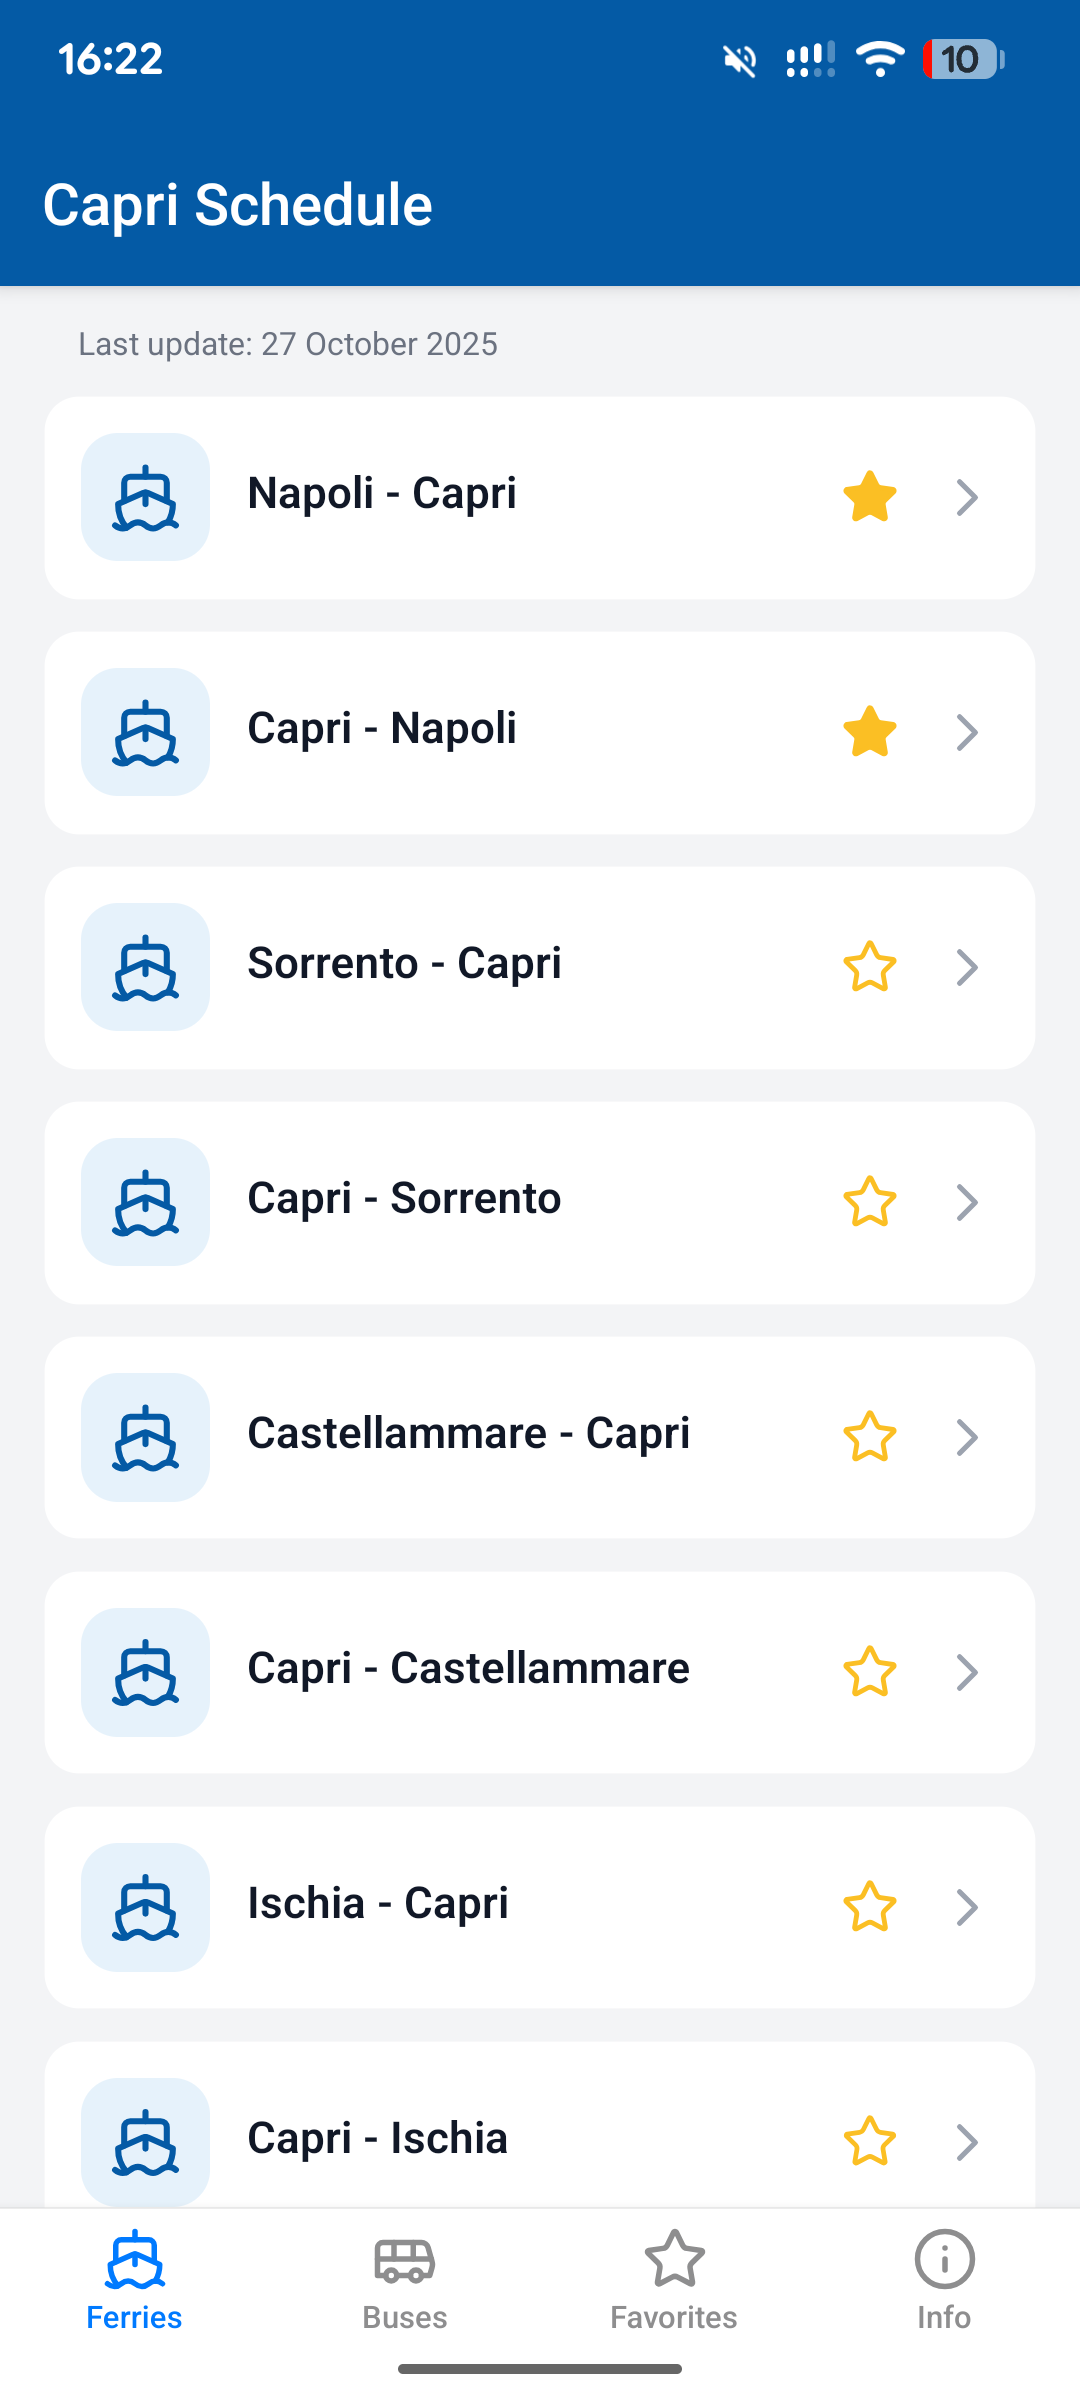
Task: Tap the ferry icon beside Capri - Sorrento
Action: click(145, 1202)
